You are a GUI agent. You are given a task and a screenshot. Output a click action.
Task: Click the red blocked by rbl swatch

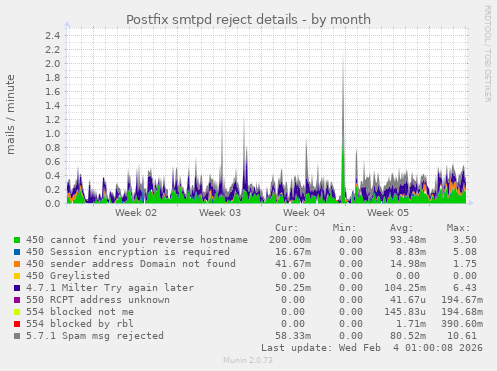pyautogui.click(x=17, y=324)
